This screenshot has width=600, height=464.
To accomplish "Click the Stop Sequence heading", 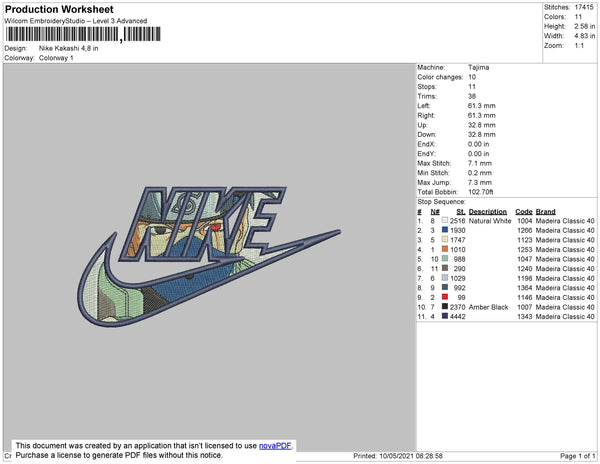I will coord(441,202).
